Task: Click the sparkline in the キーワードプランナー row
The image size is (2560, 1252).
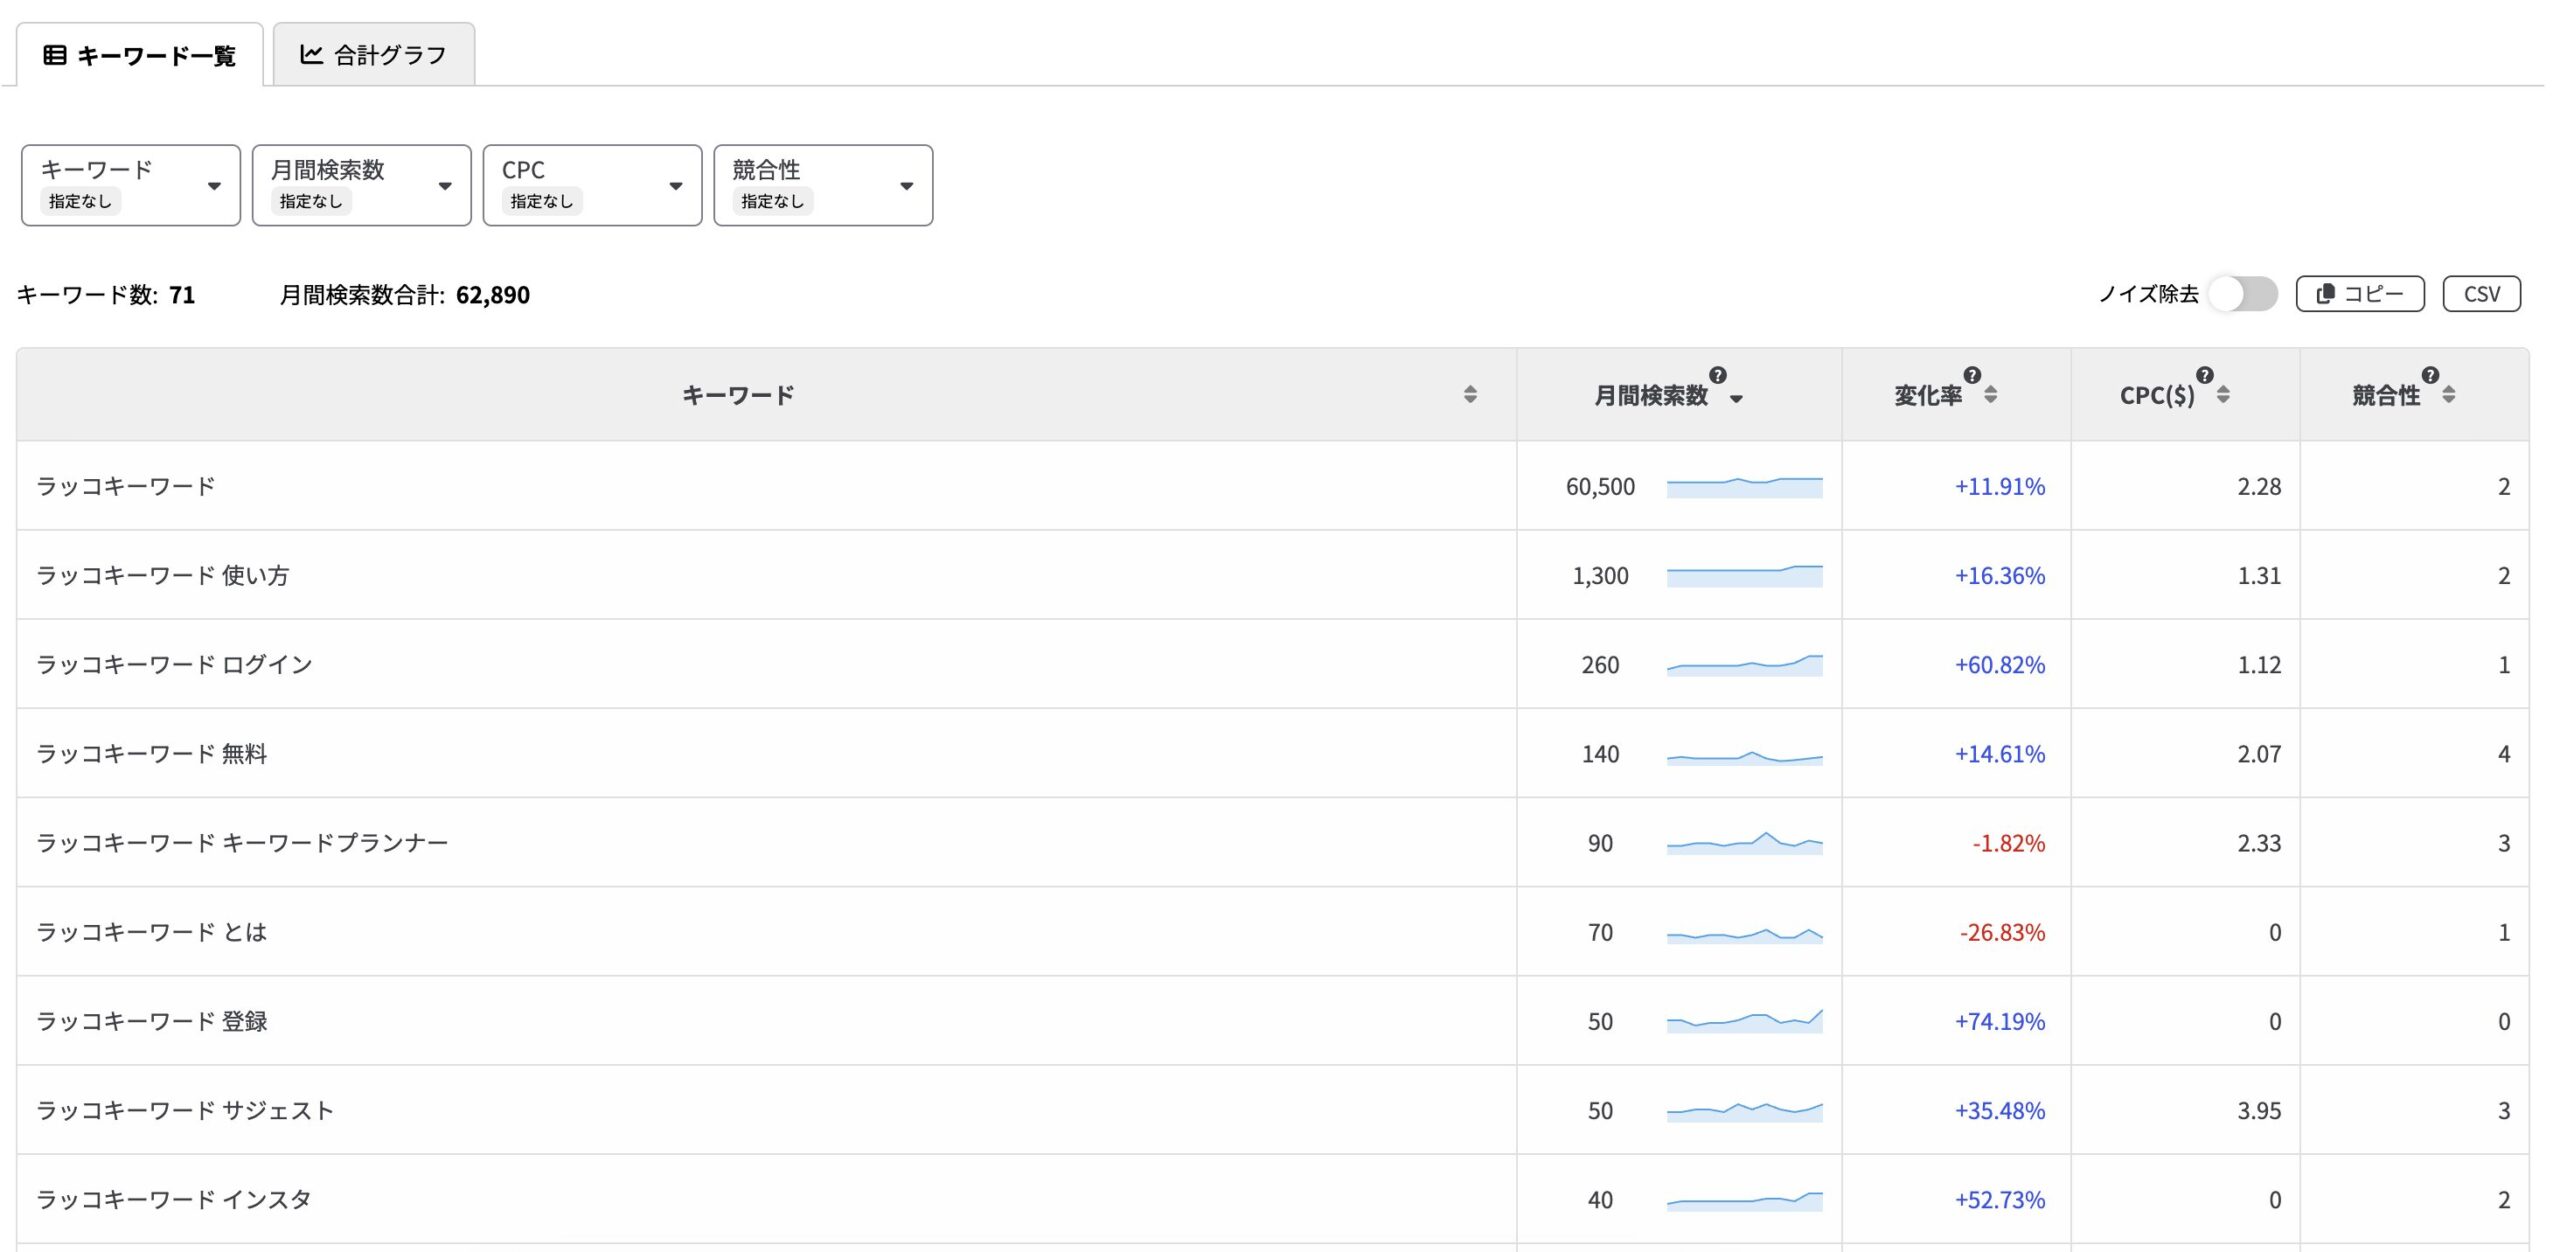Action: (1745, 843)
